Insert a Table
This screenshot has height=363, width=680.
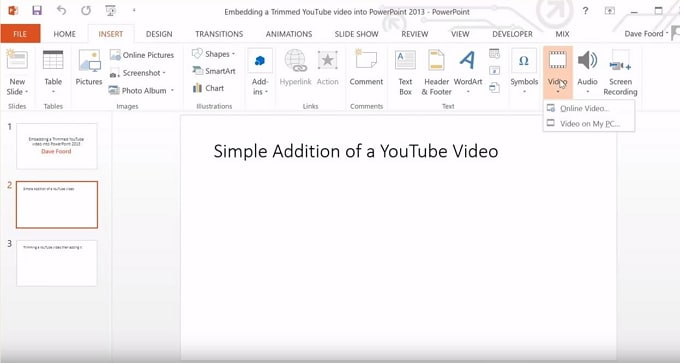tap(53, 72)
